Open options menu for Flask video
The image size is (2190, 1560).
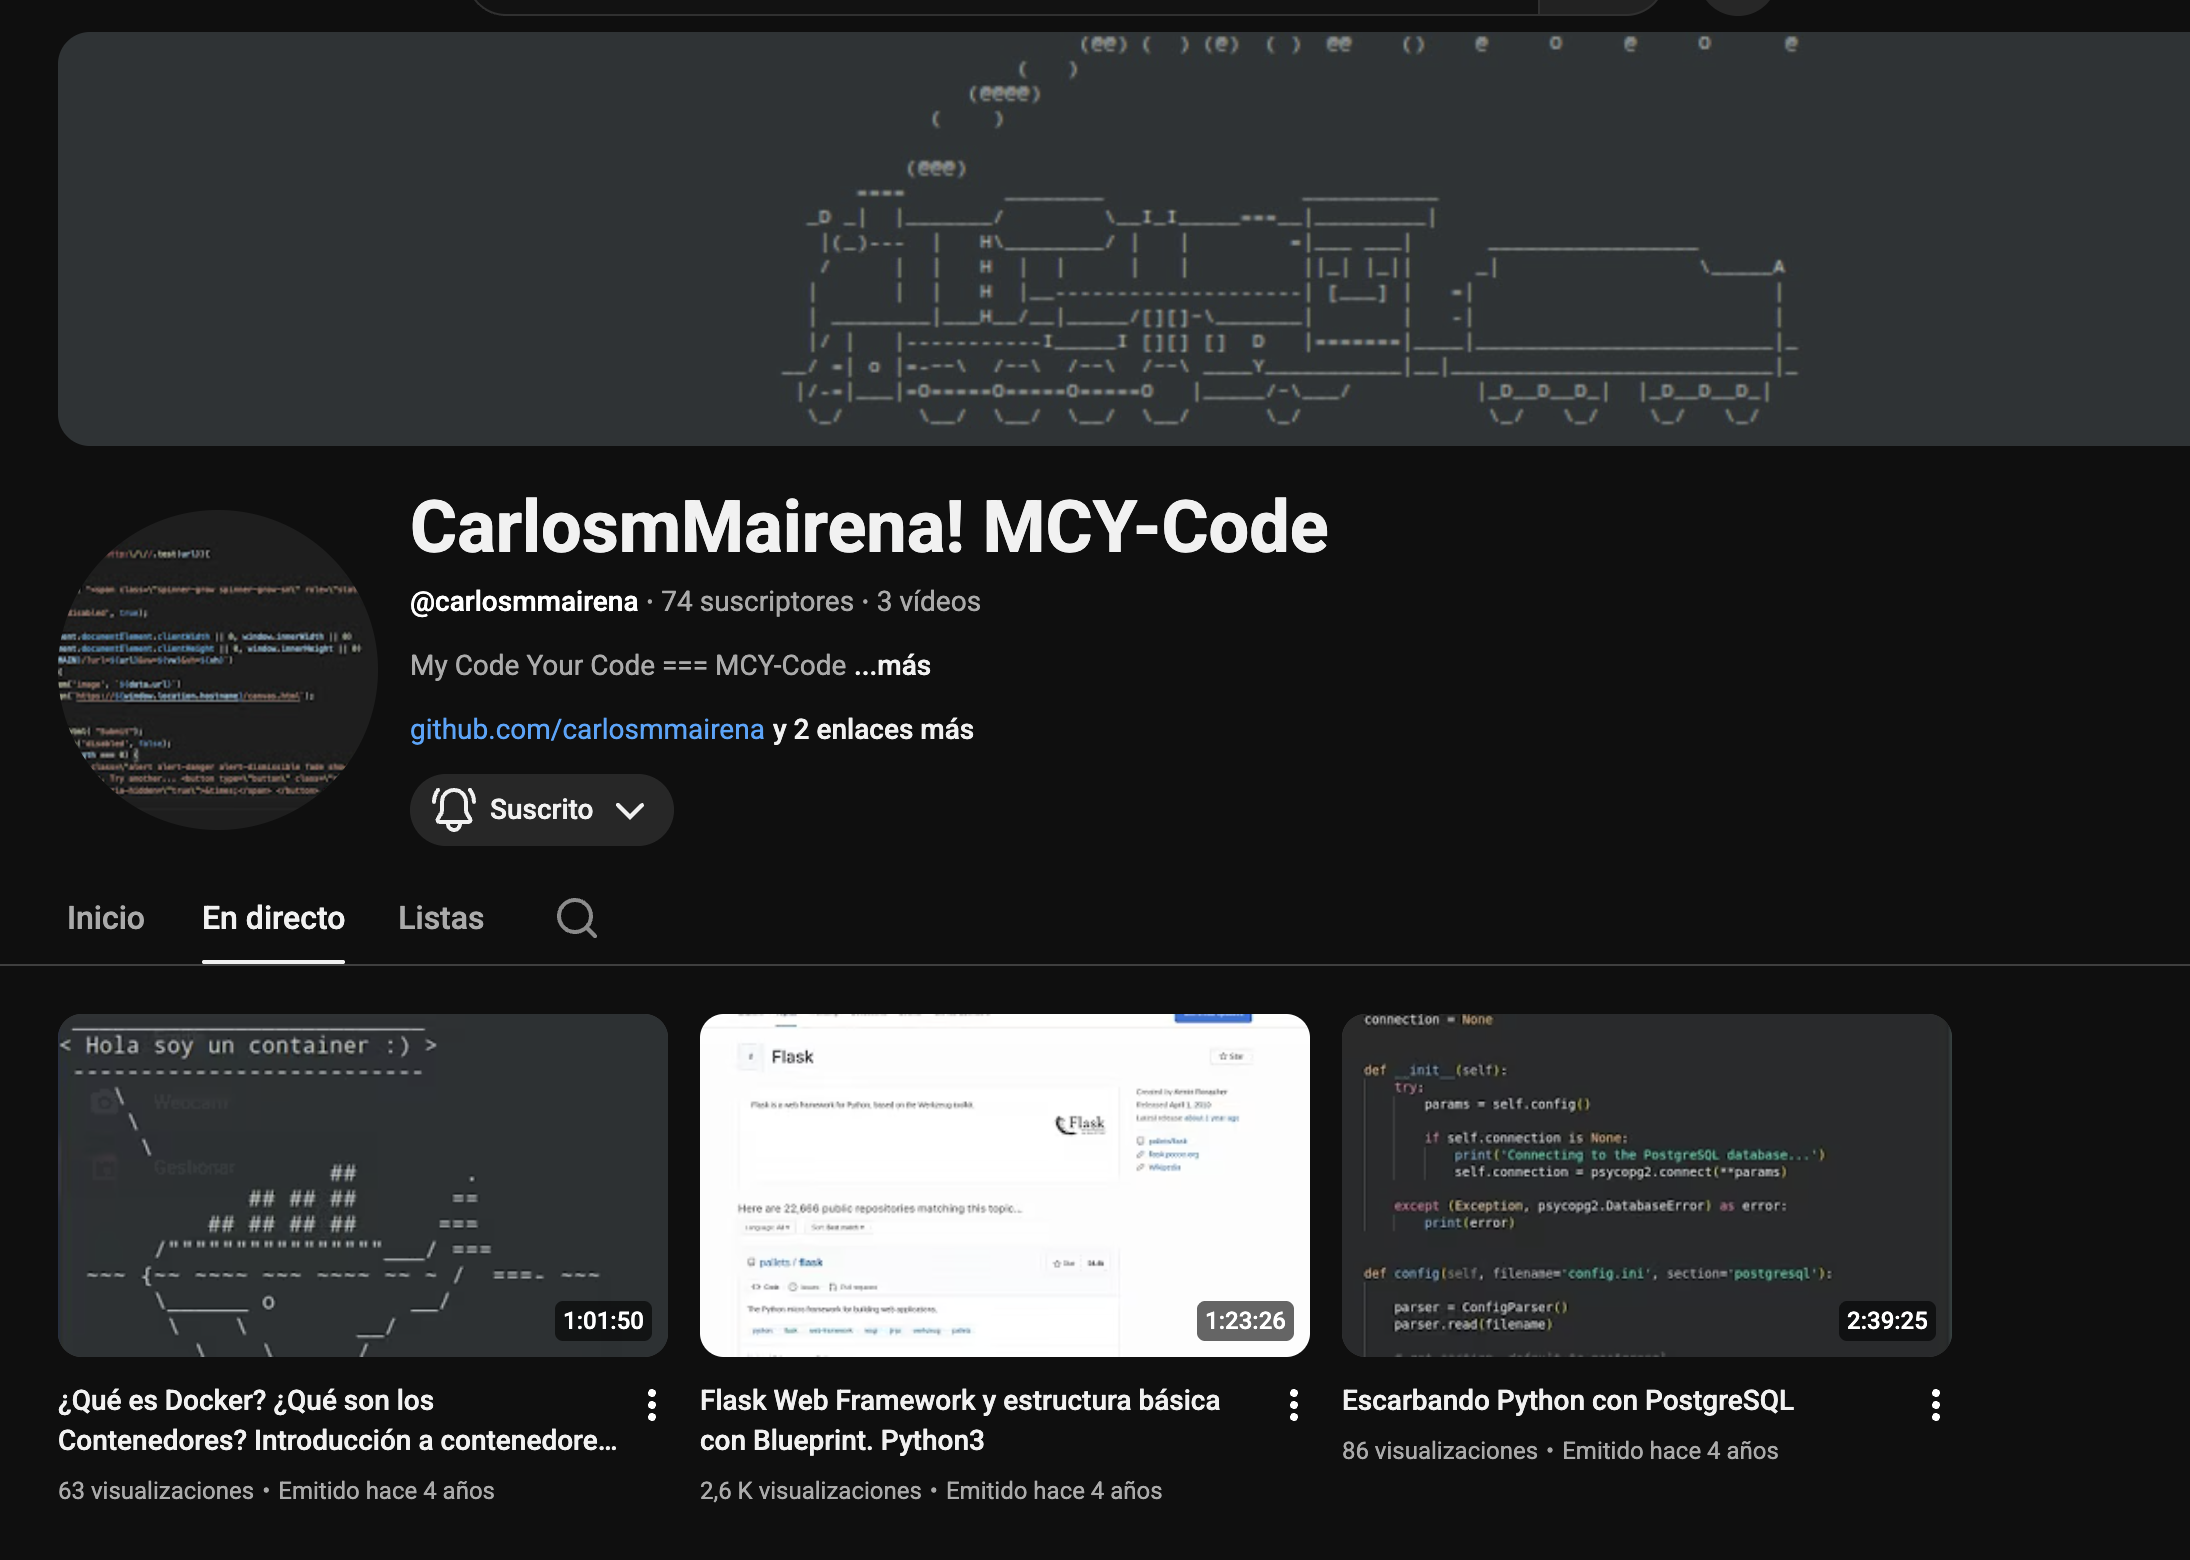(x=1294, y=1405)
